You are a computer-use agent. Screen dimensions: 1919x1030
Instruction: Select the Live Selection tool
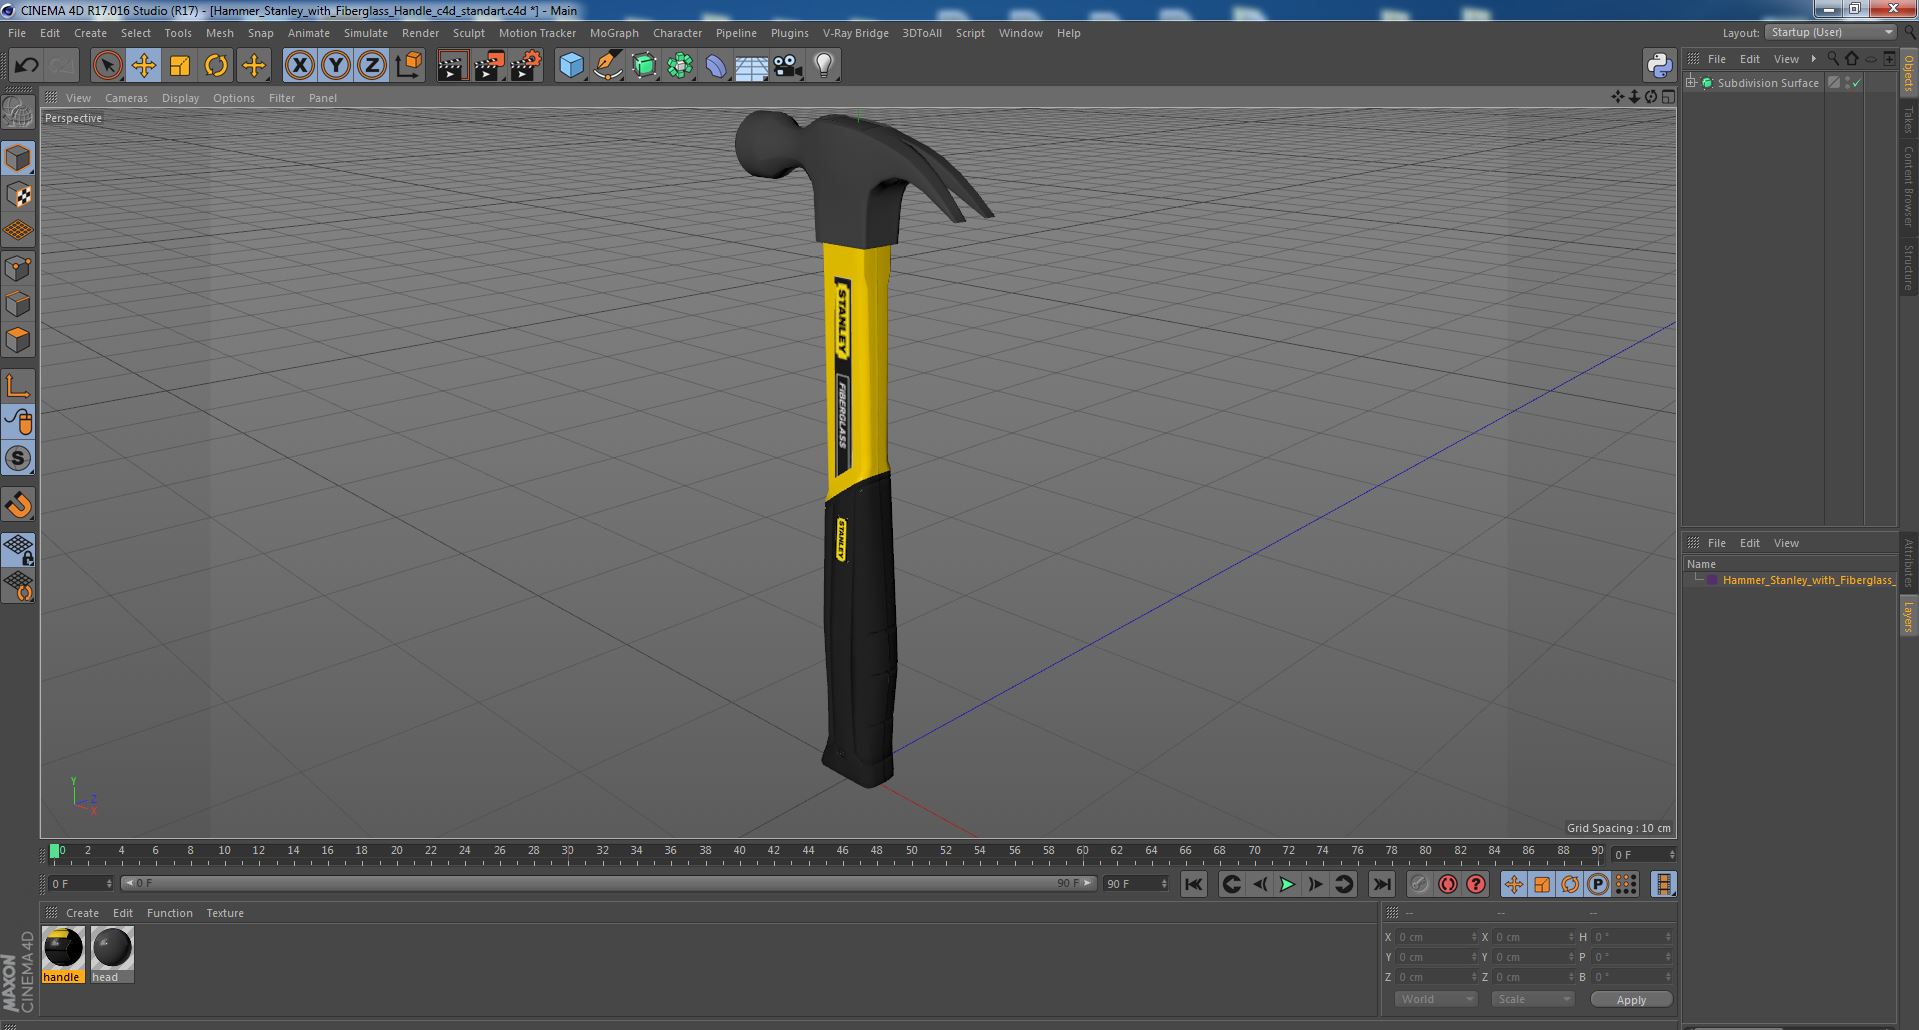(x=107, y=66)
